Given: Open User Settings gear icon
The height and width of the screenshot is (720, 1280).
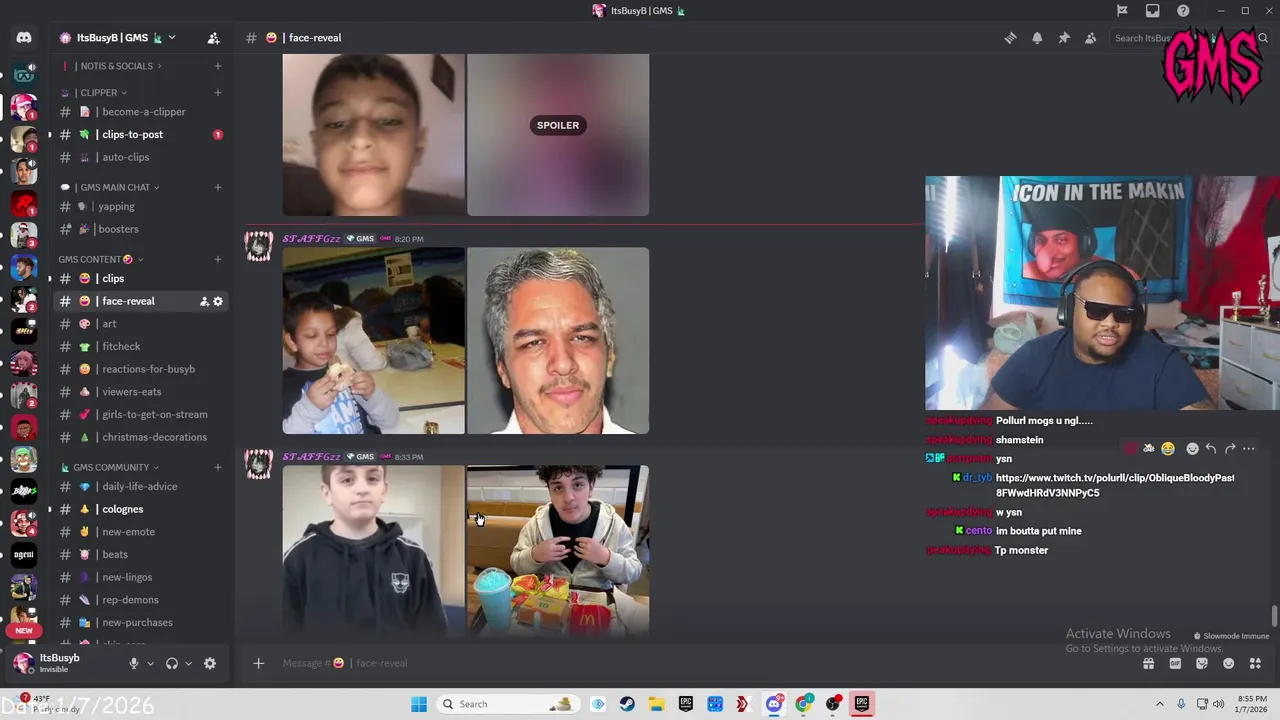Looking at the screenshot, I should [210, 663].
